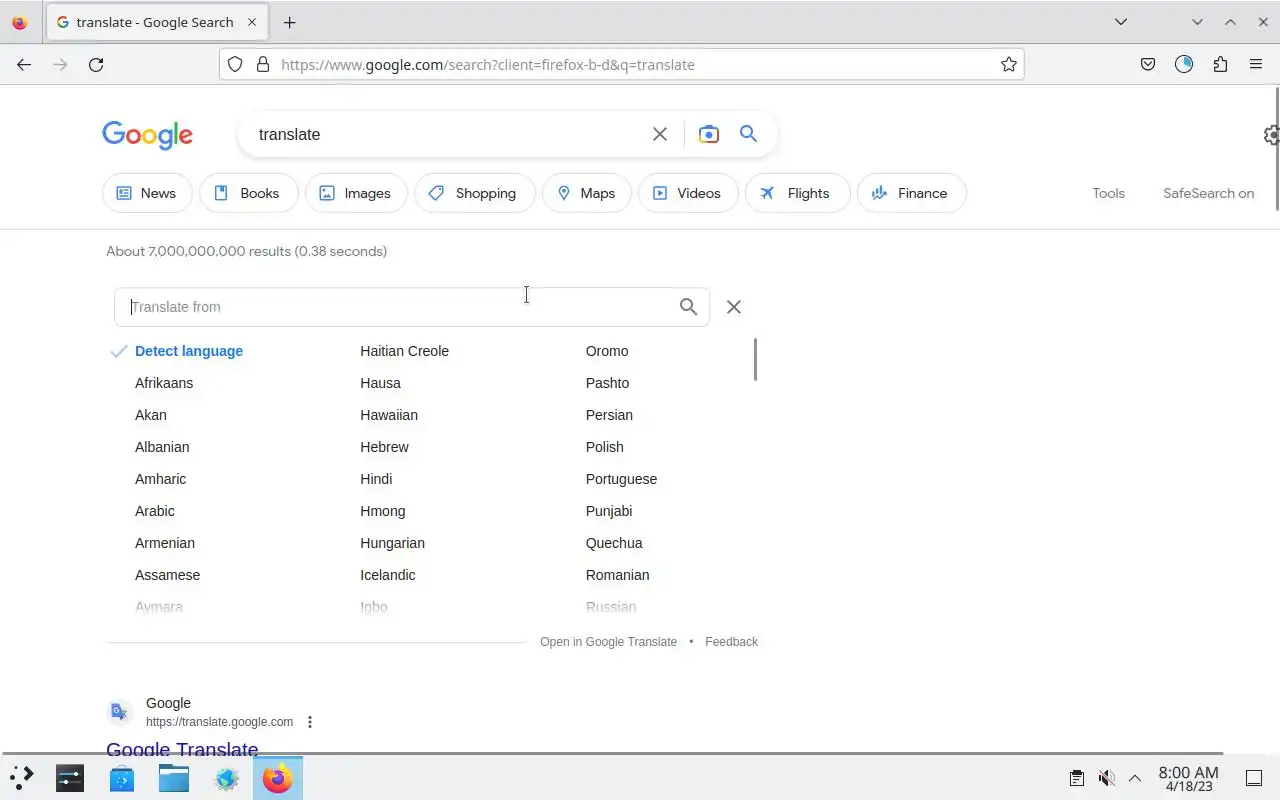Close the translate - Google Search tab
The width and height of the screenshot is (1280, 800).
(252, 22)
